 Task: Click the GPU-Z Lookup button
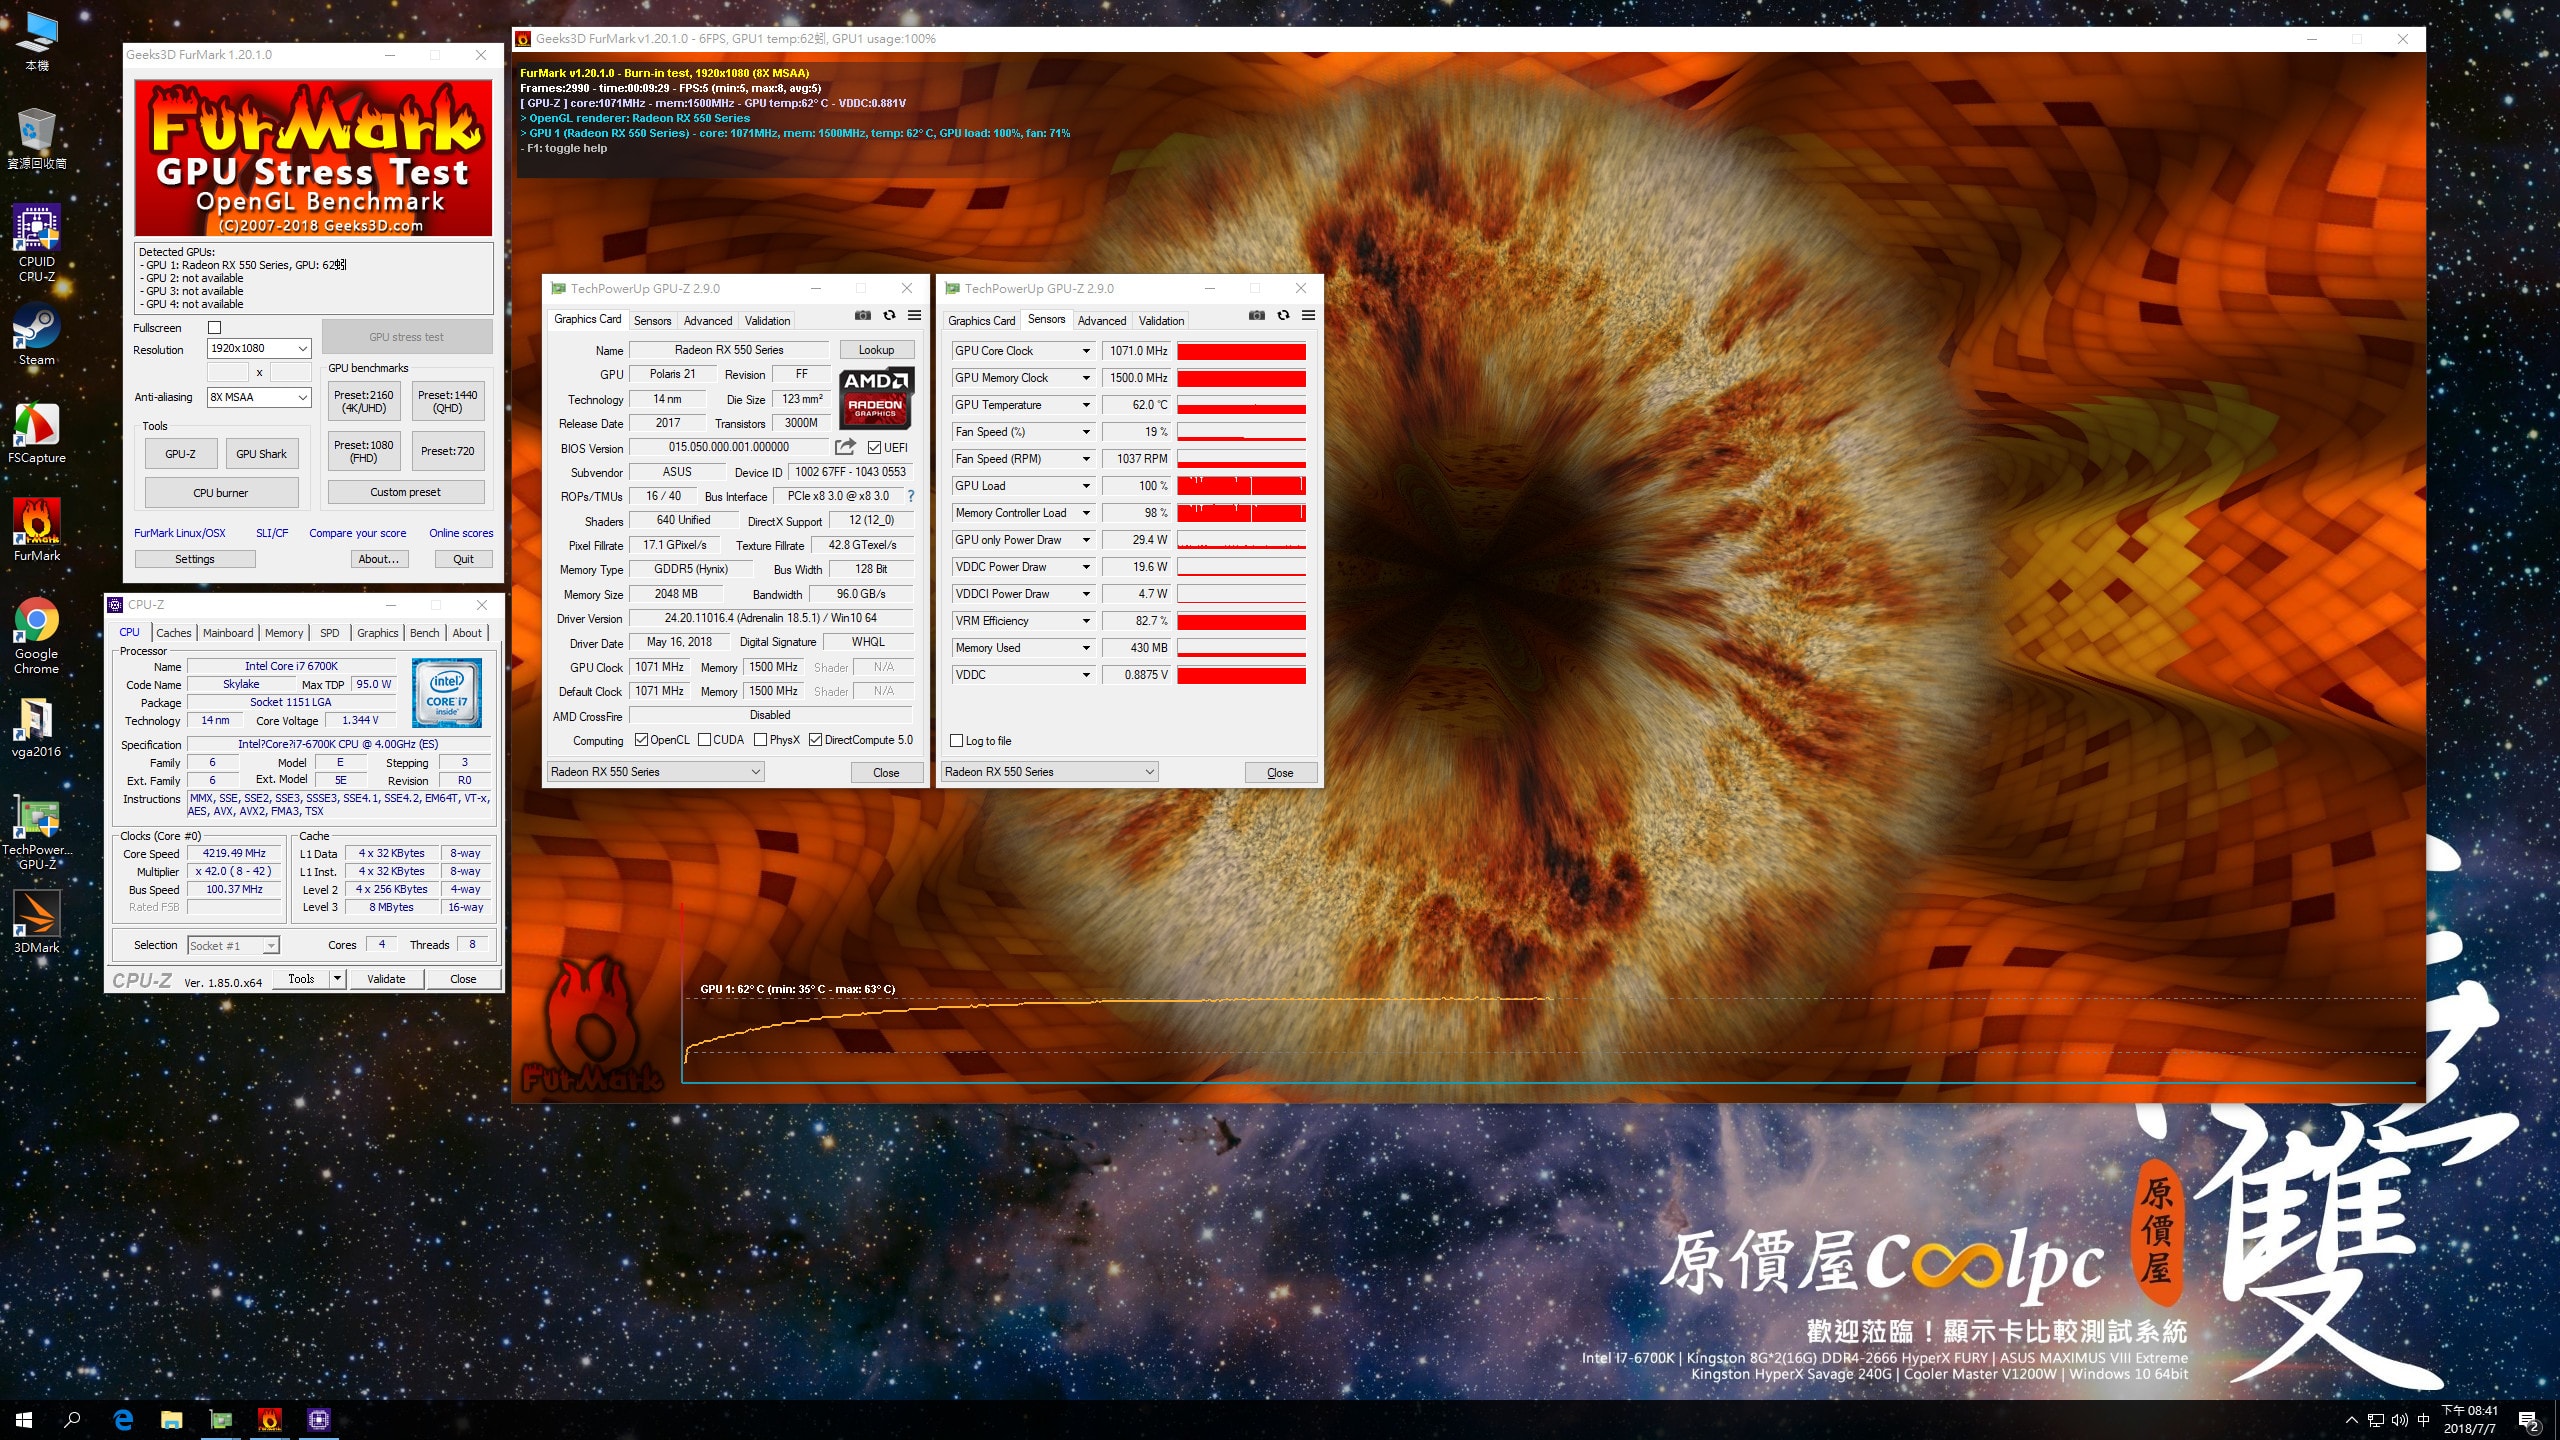coord(876,350)
